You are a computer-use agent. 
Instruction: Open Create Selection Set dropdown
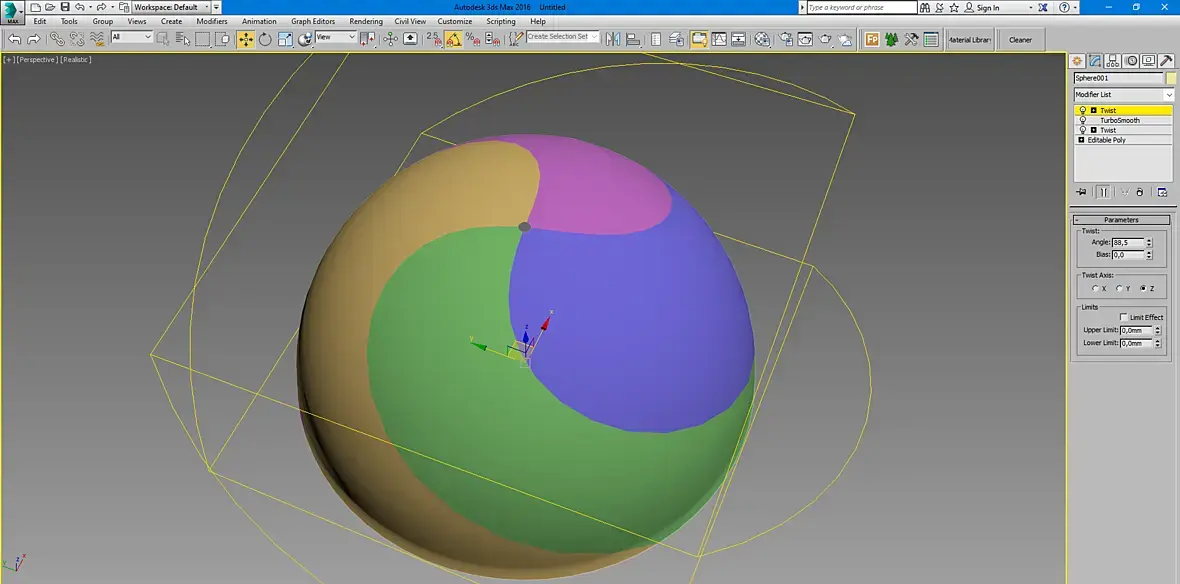pyautogui.click(x=563, y=36)
